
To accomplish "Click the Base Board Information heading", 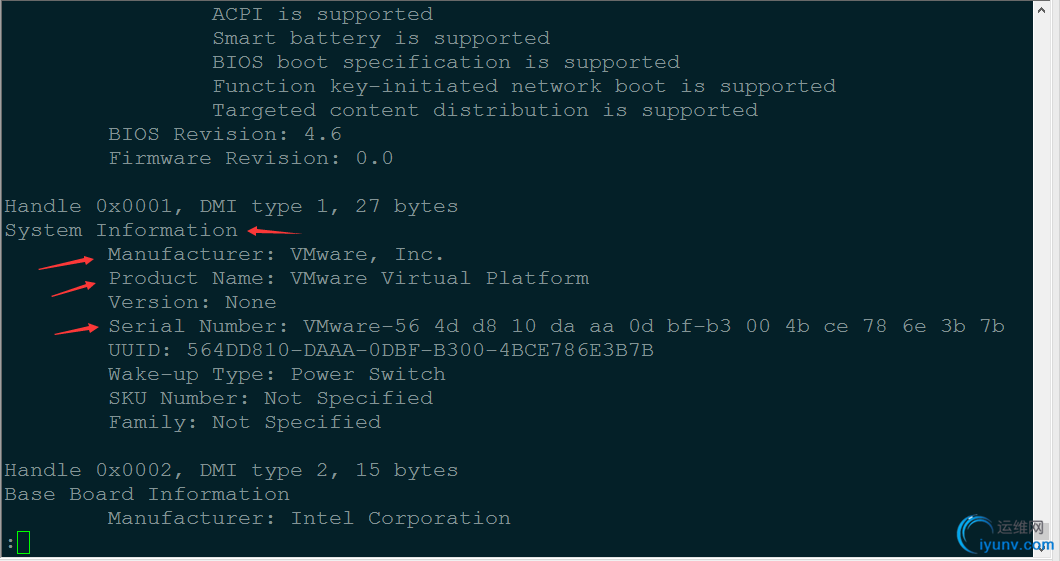I will coord(147,494).
